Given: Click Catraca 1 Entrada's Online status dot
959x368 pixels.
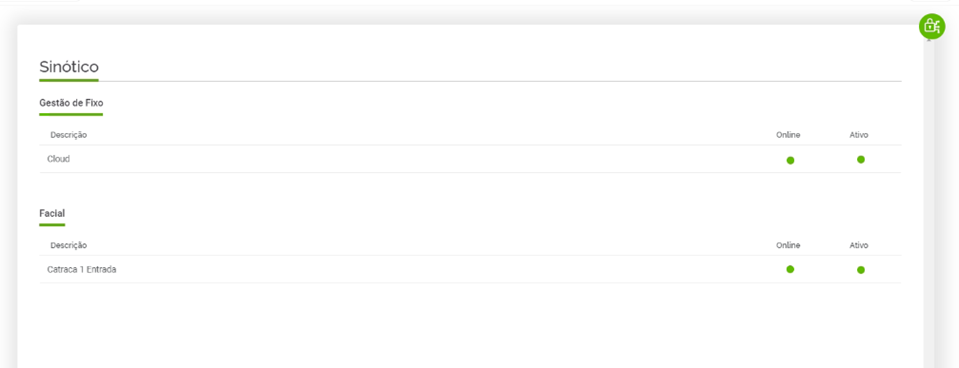Looking at the screenshot, I should click(790, 269).
